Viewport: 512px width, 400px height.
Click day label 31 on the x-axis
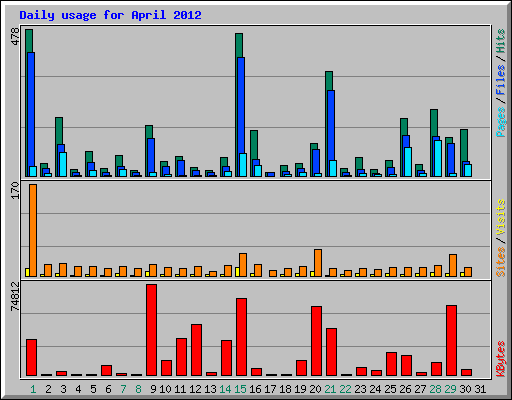point(480,389)
